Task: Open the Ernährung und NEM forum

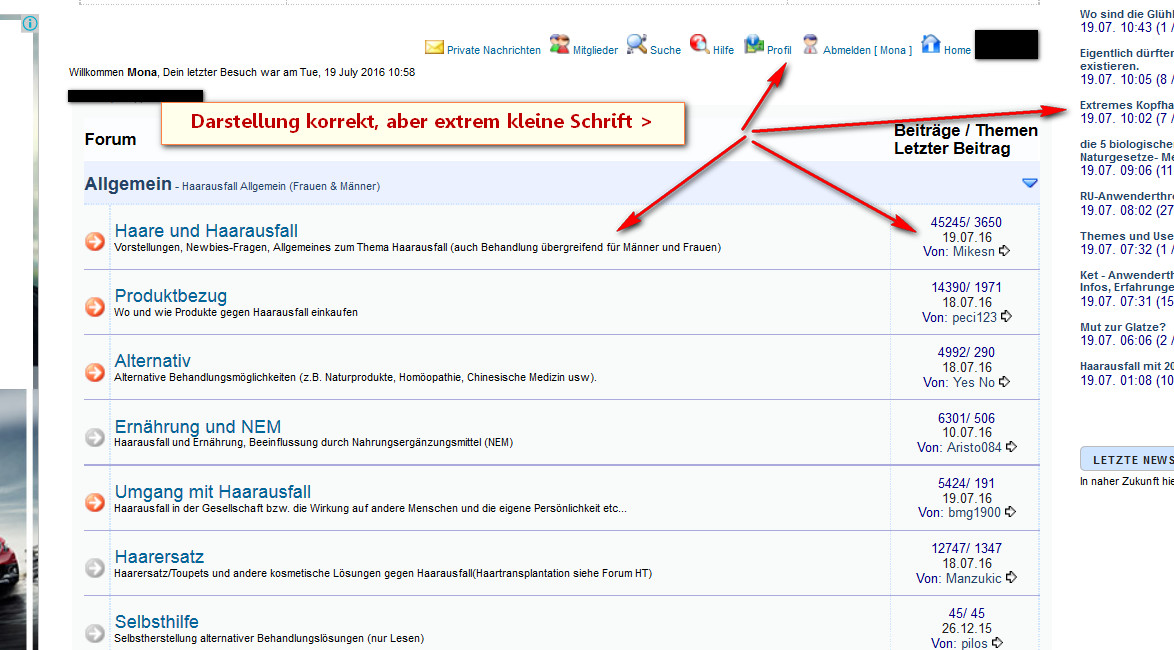Action: pyautogui.click(x=198, y=427)
